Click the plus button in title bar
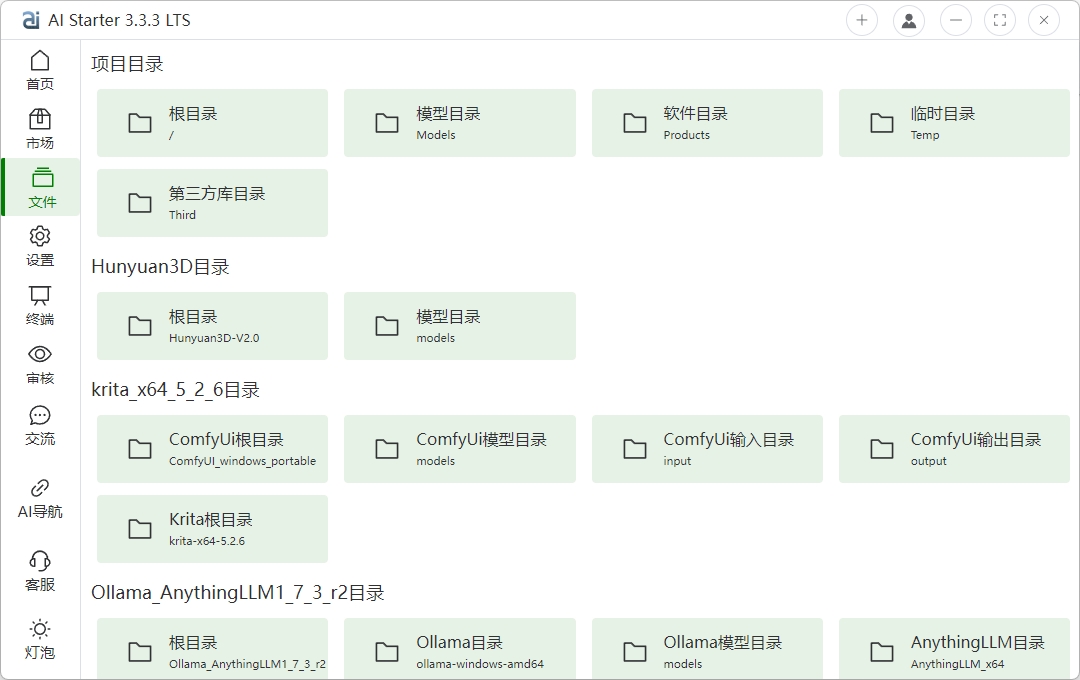Image resolution: width=1080 pixels, height=680 pixels. pos(862,20)
